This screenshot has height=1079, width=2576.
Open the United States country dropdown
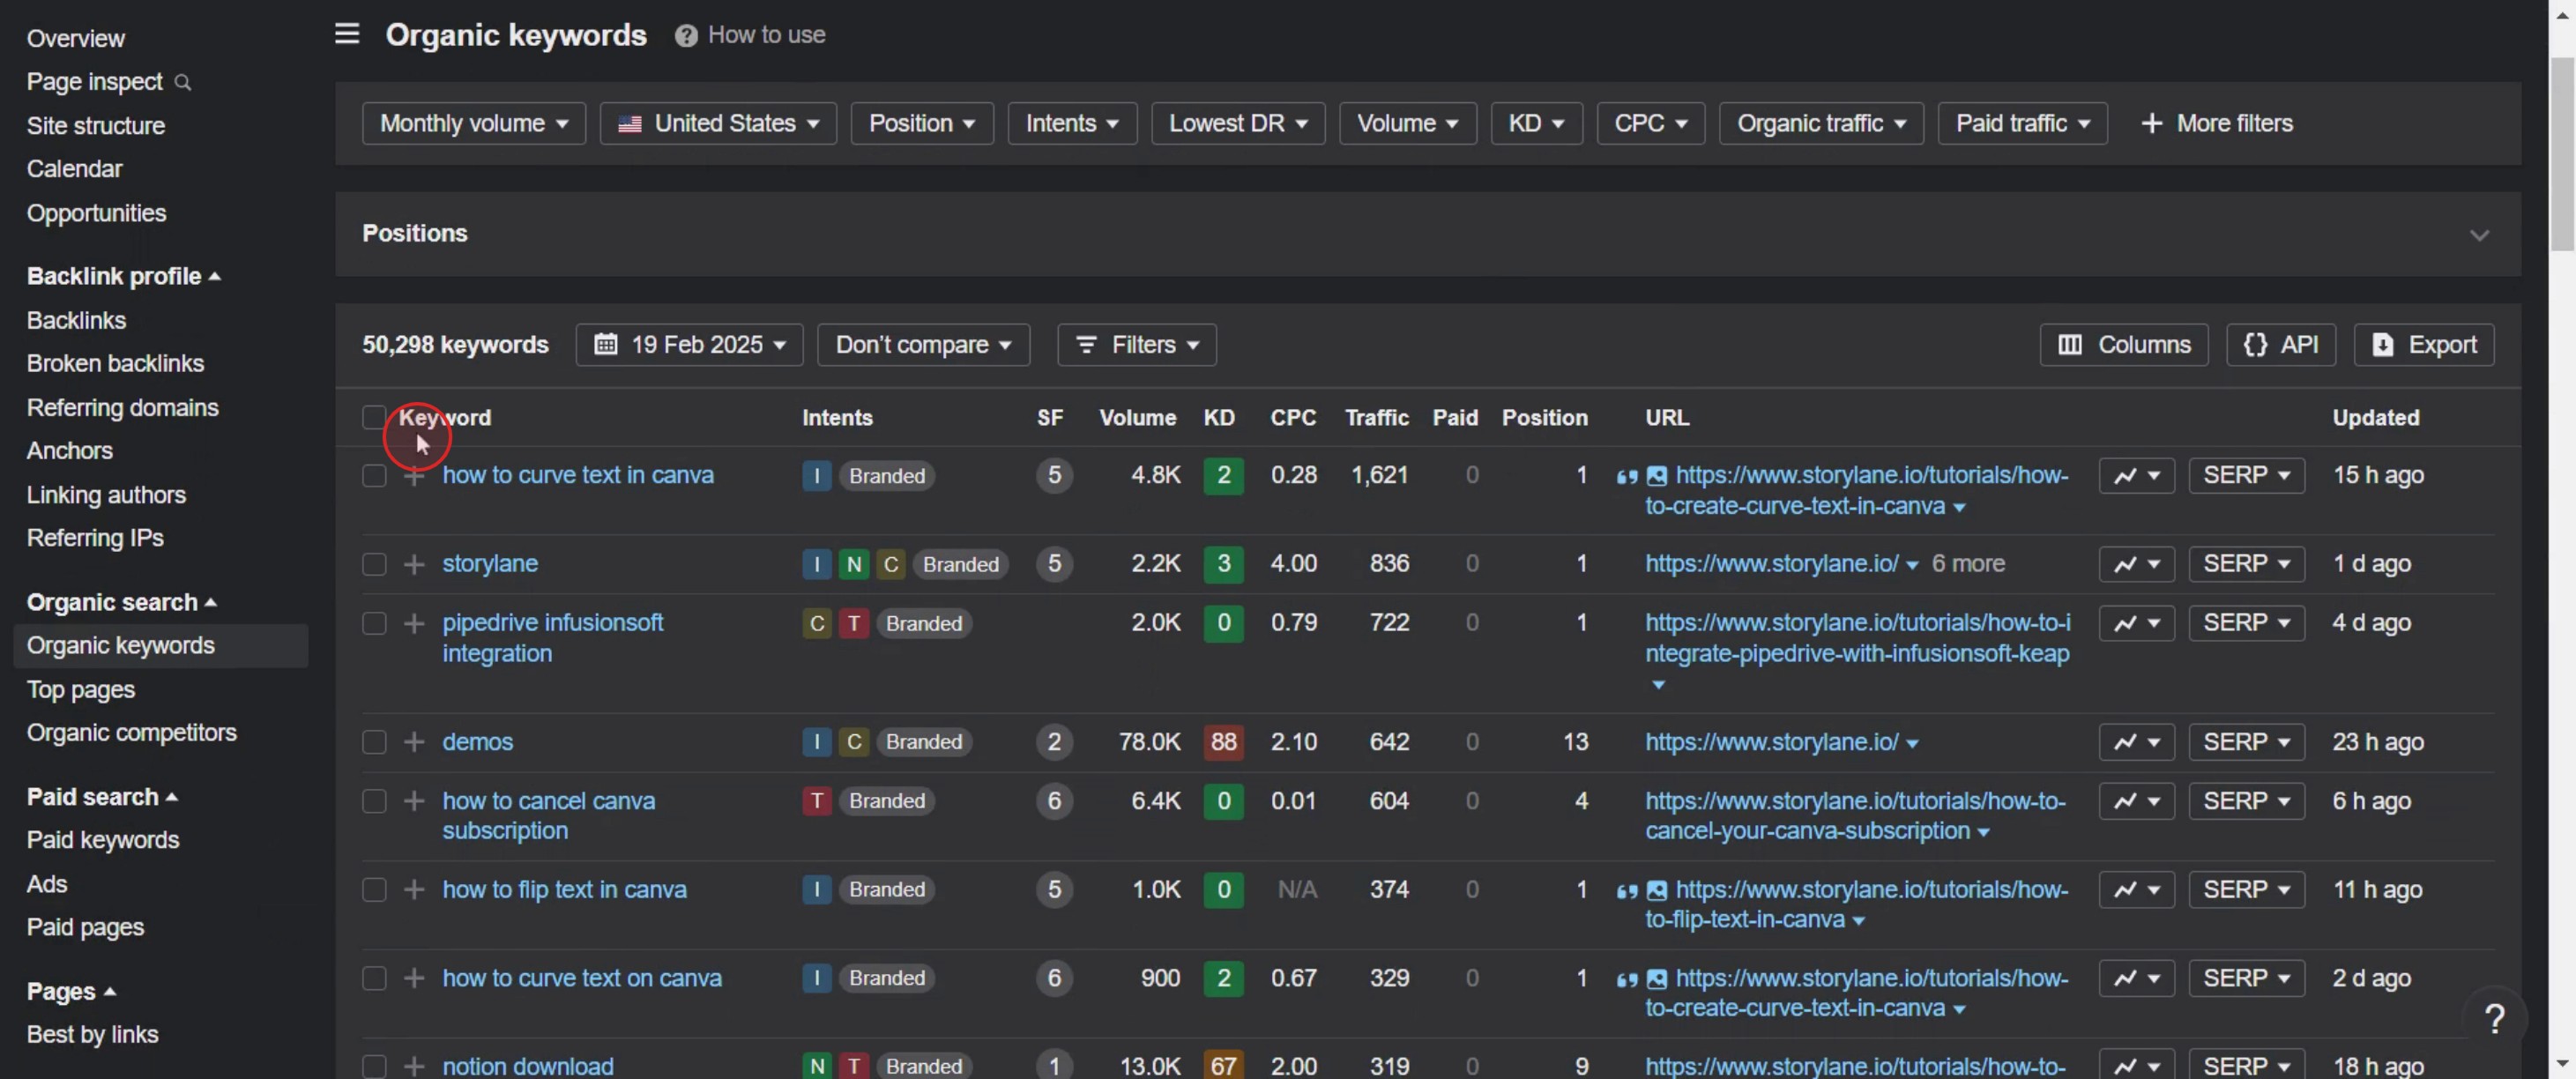(718, 124)
